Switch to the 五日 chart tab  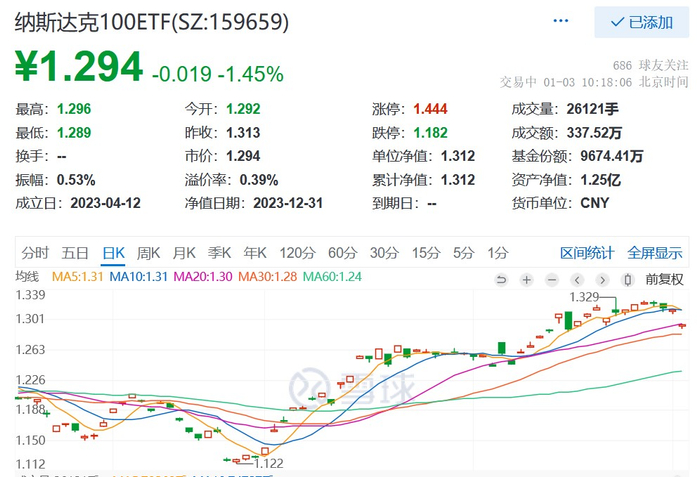(75, 253)
